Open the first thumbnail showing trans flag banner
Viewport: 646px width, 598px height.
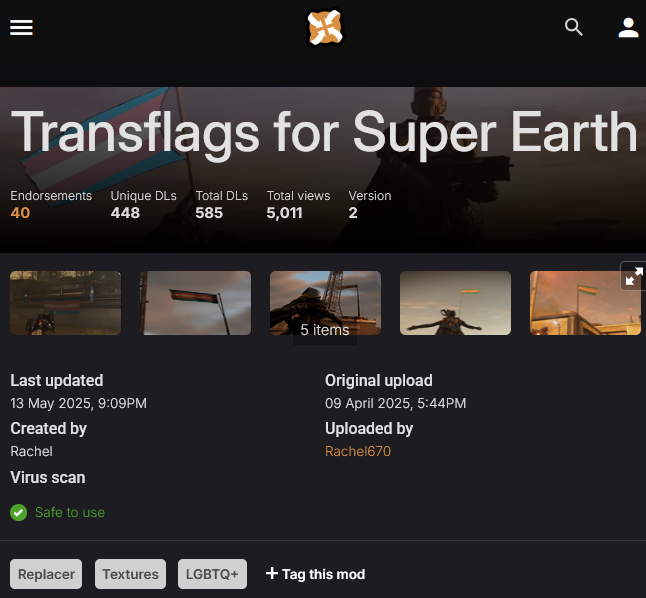(x=66, y=303)
